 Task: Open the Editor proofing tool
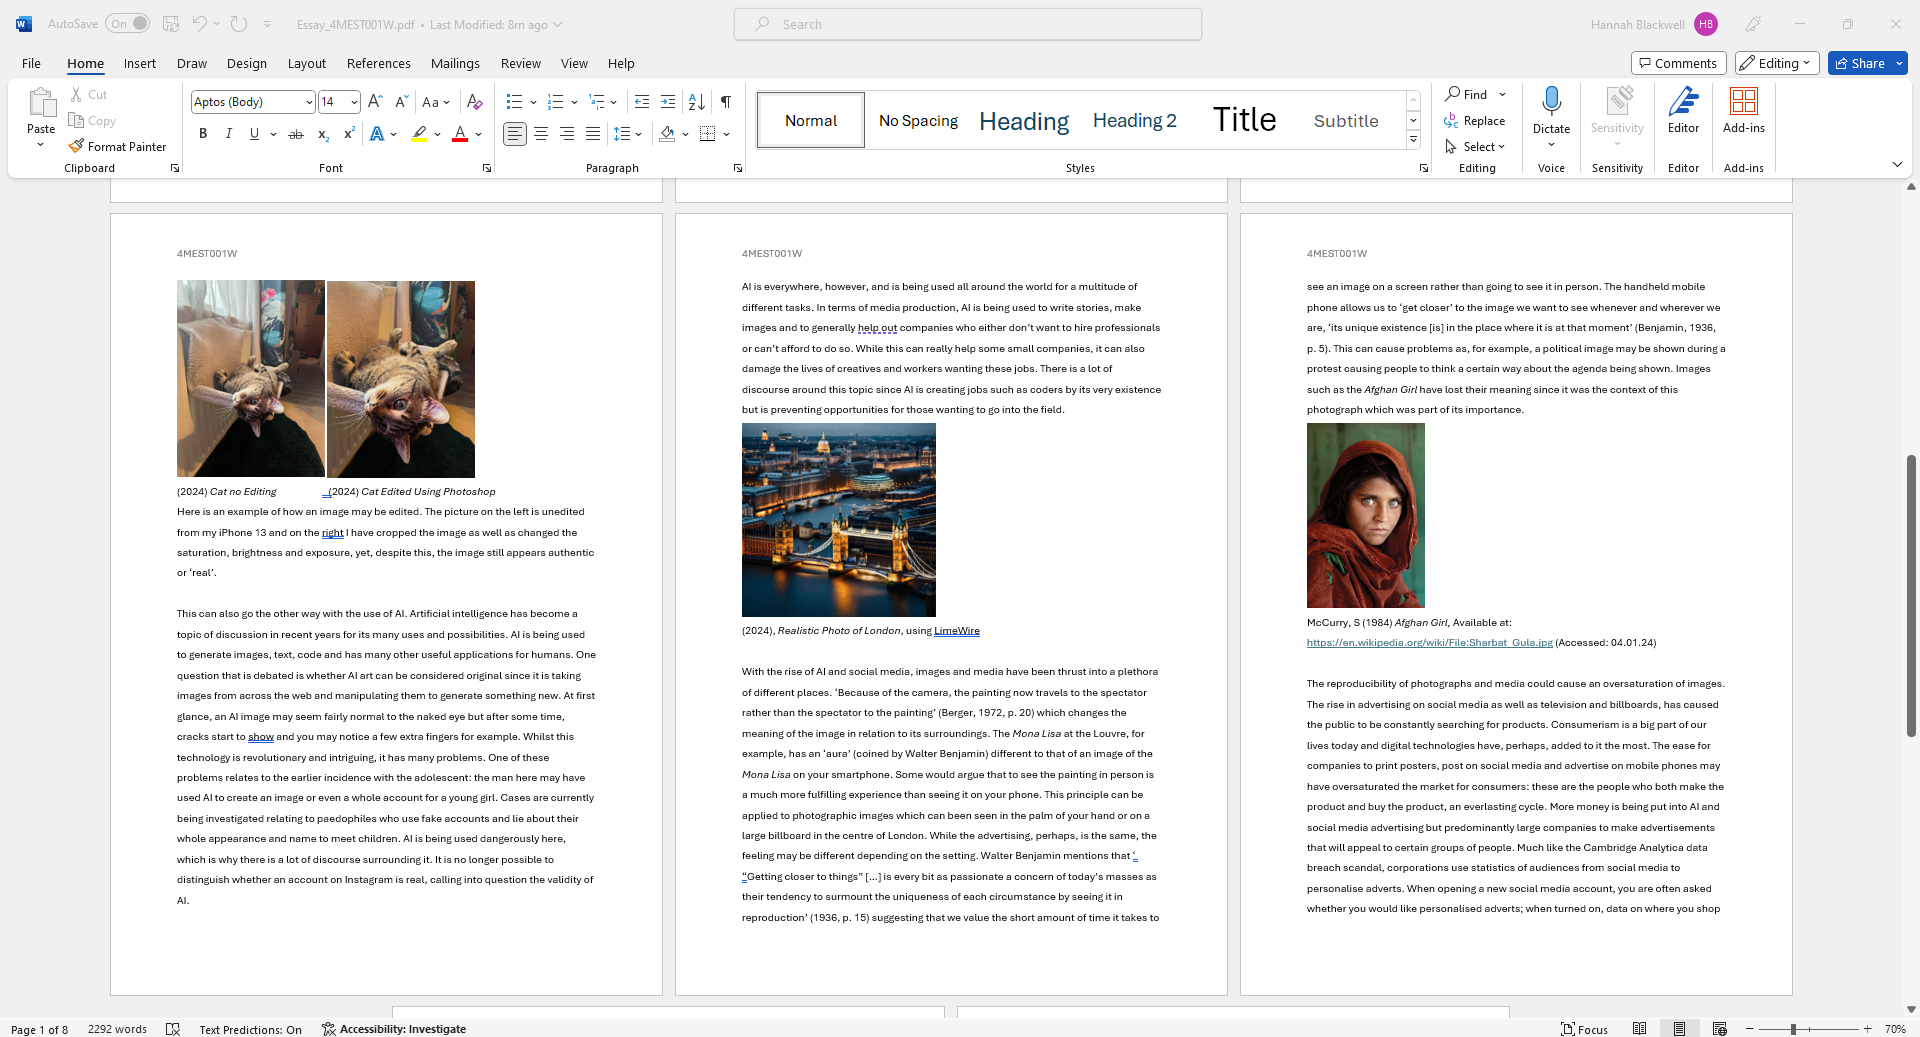tap(1683, 110)
